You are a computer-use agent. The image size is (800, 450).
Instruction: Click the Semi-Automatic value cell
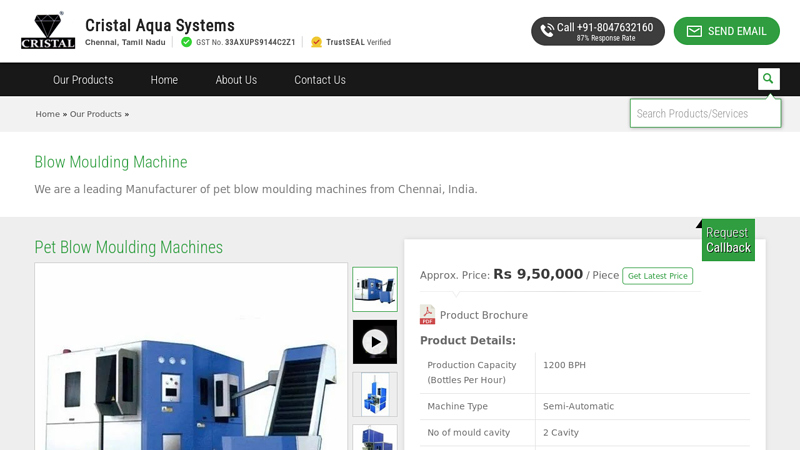coord(642,406)
